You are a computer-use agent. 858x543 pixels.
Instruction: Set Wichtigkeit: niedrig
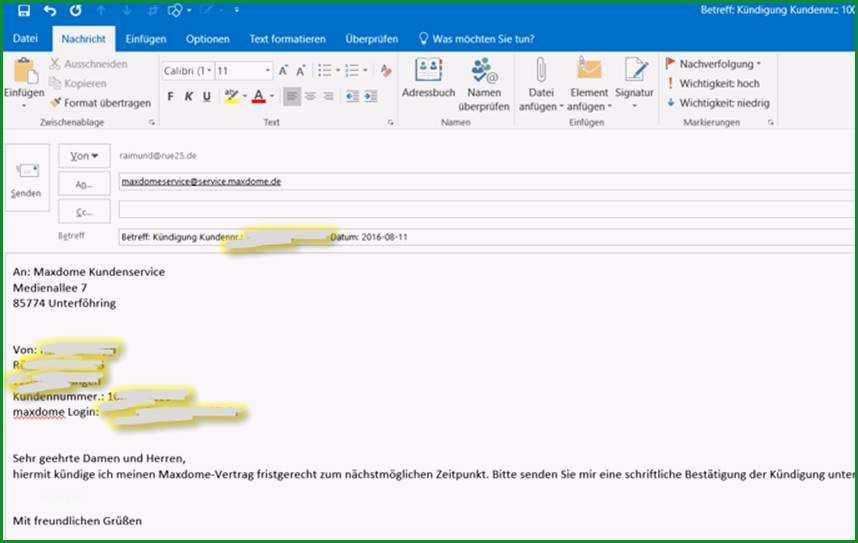(x=718, y=103)
